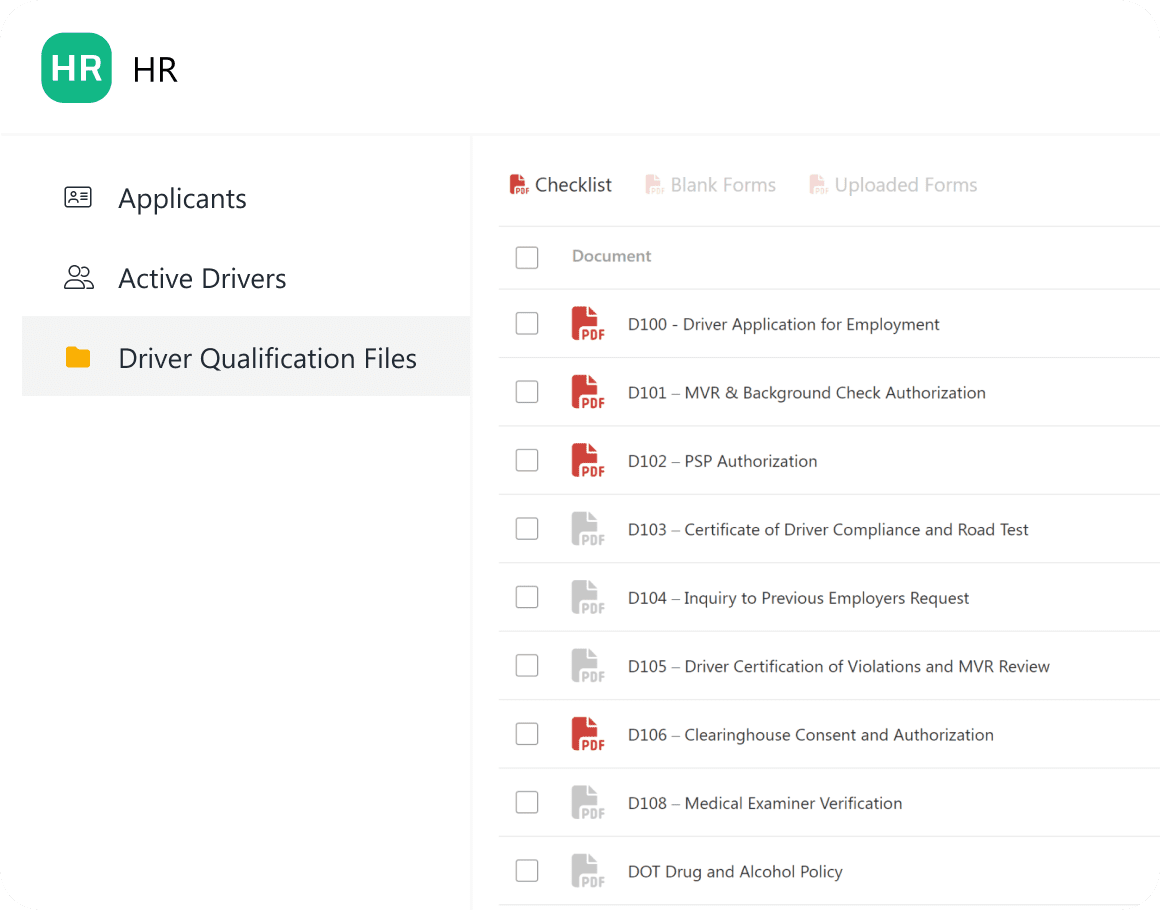Open the red PDF icon for D102
The height and width of the screenshot is (910, 1160).
click(x=588, y=460)
